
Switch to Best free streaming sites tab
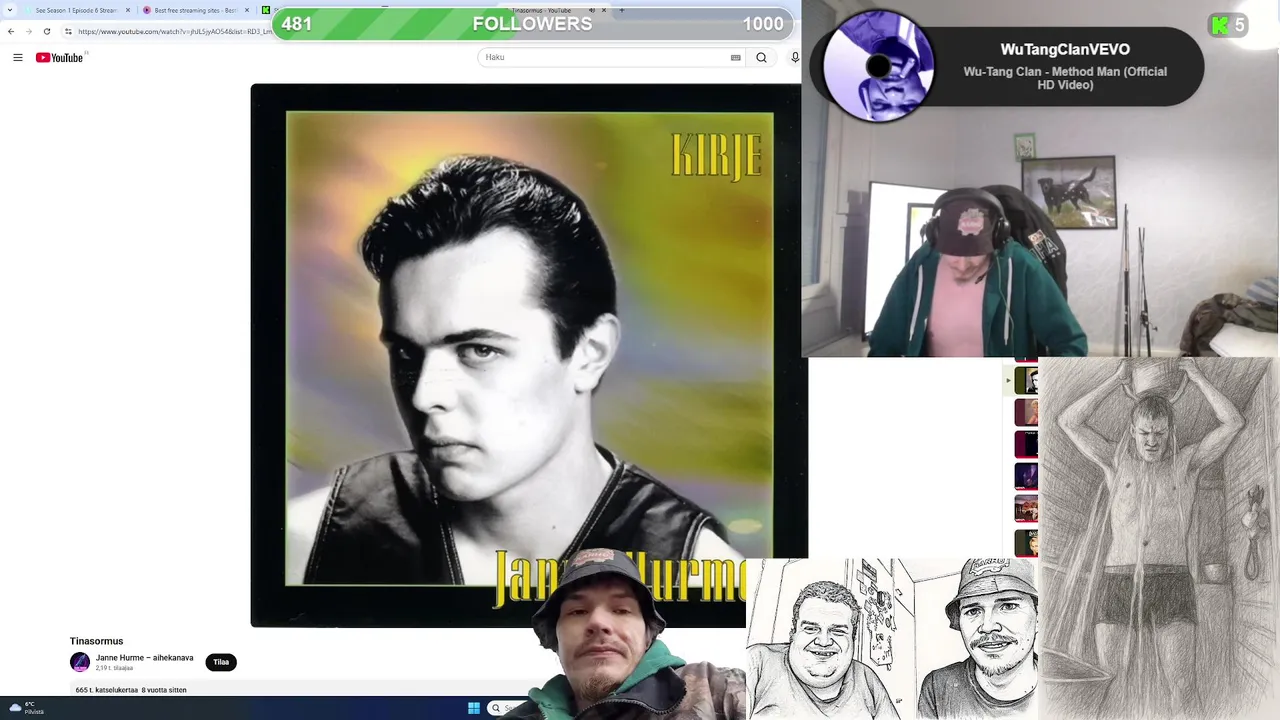tap(195, 10)
